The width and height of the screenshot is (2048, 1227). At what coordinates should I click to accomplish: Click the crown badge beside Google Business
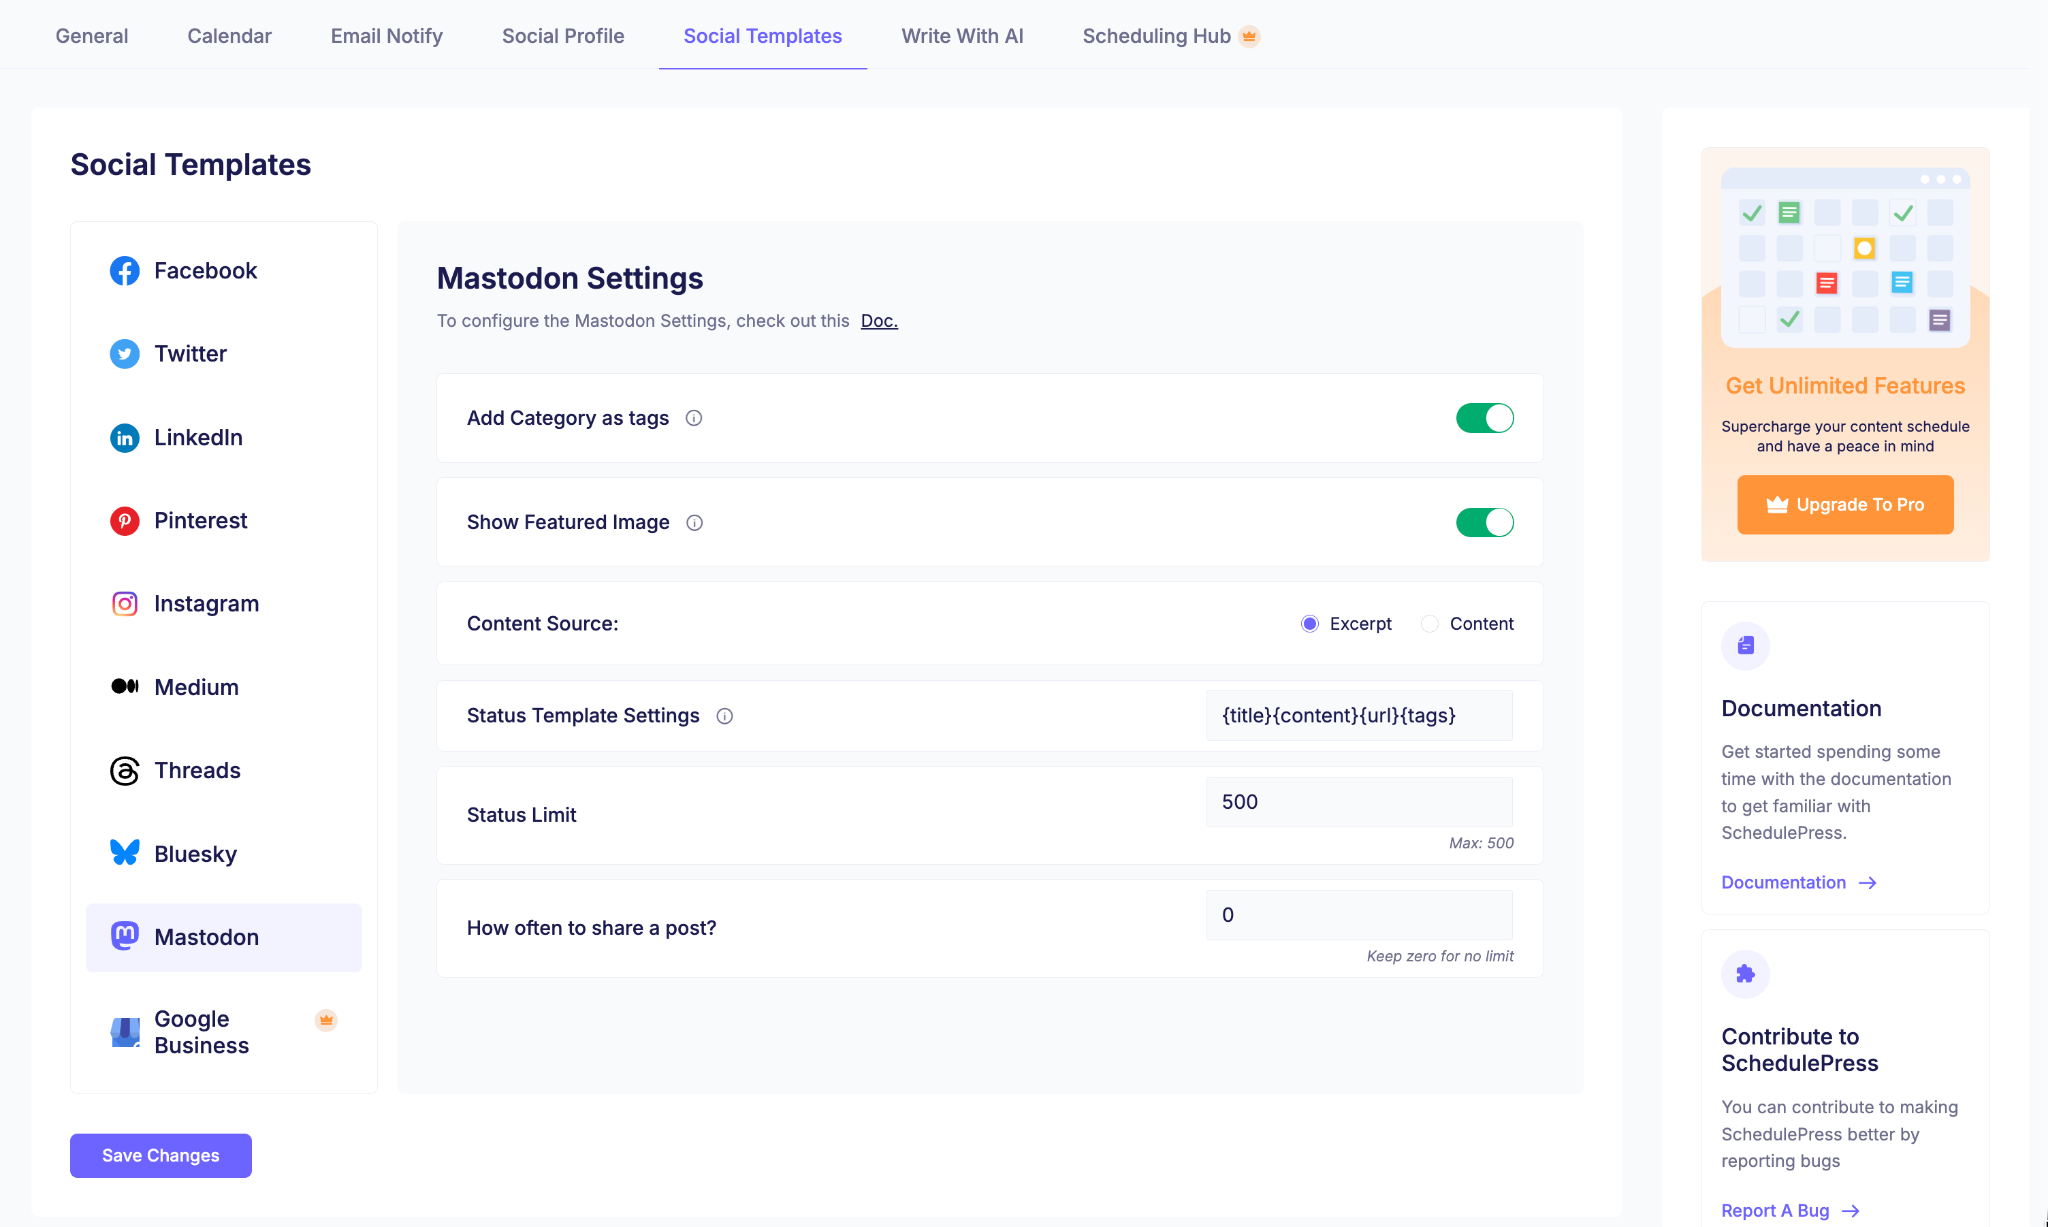[x=326, y=1020]
